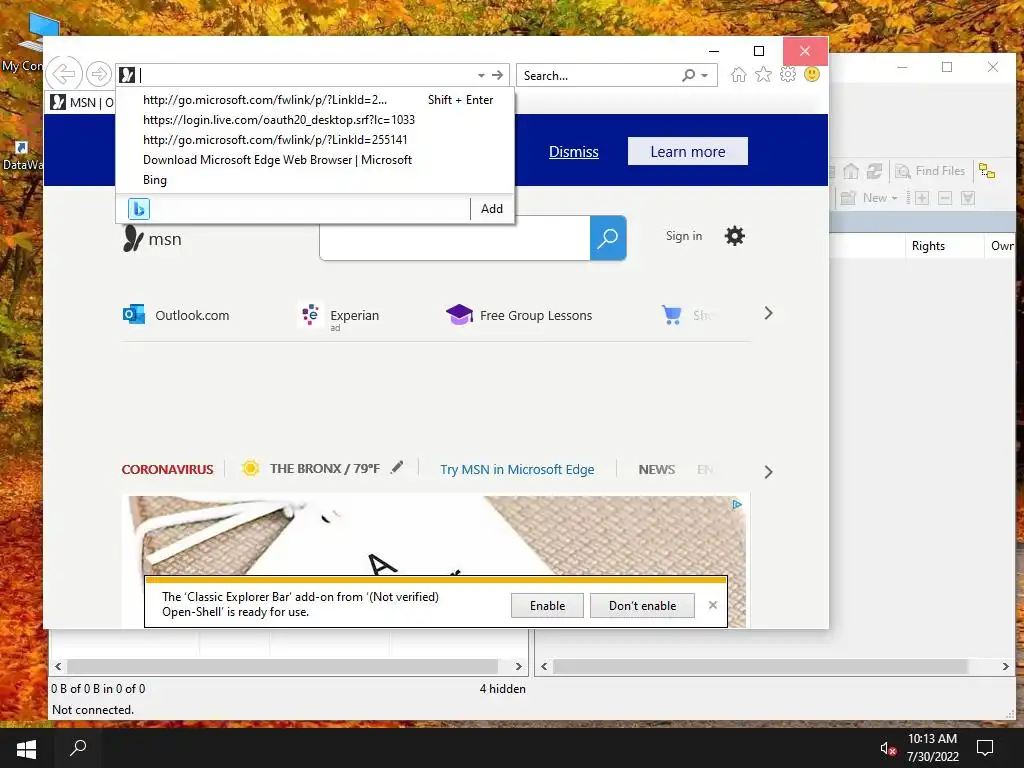Click Add search provider button
This screenshot has width=1024, height=768.
pyautogui.click(x=492, y=209)
